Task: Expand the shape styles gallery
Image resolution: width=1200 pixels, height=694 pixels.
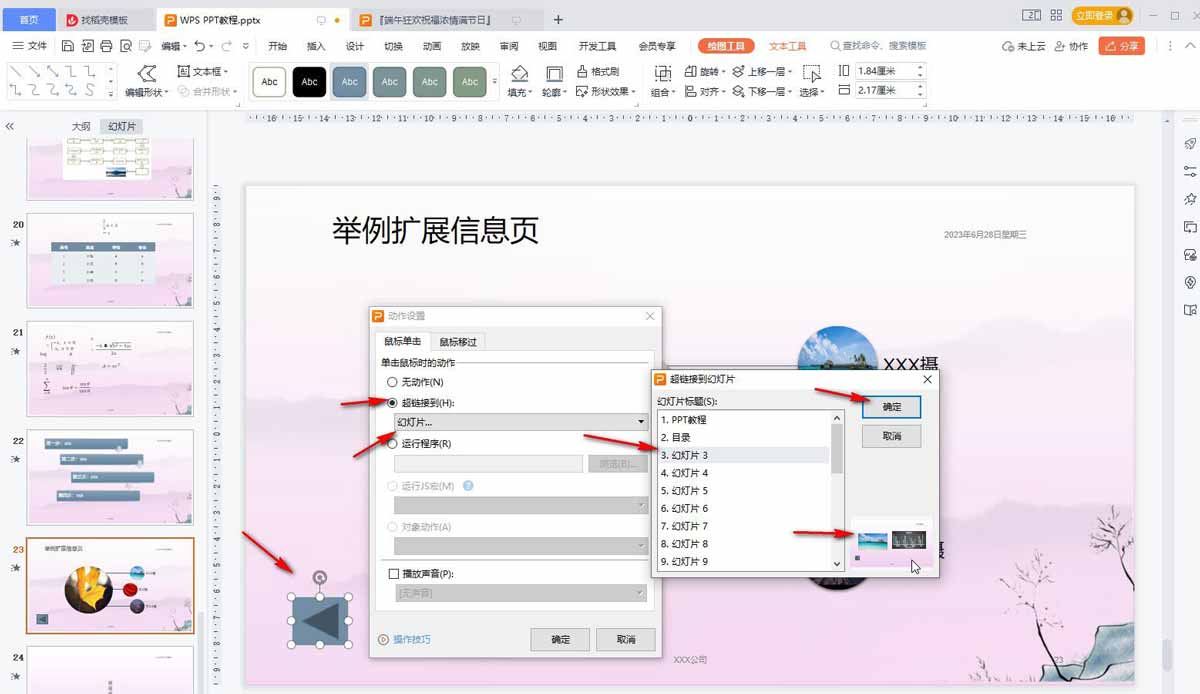Action: (x=495, y=82)
